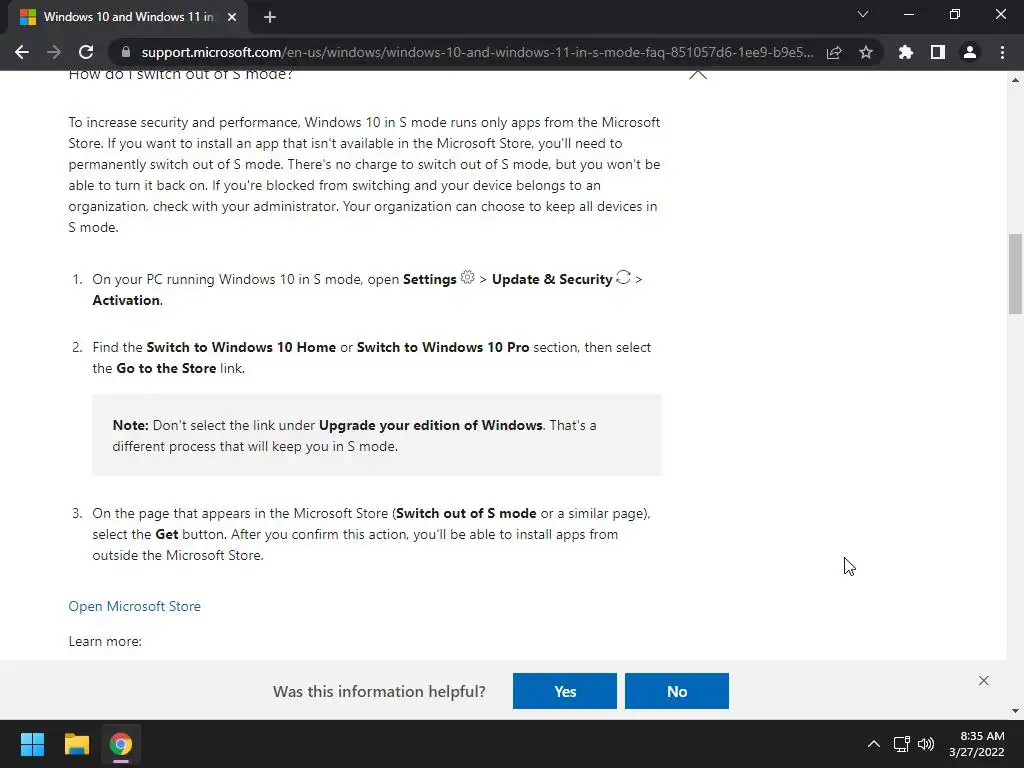Answer Yes to helpful feedback

click(x=565, y=691)
